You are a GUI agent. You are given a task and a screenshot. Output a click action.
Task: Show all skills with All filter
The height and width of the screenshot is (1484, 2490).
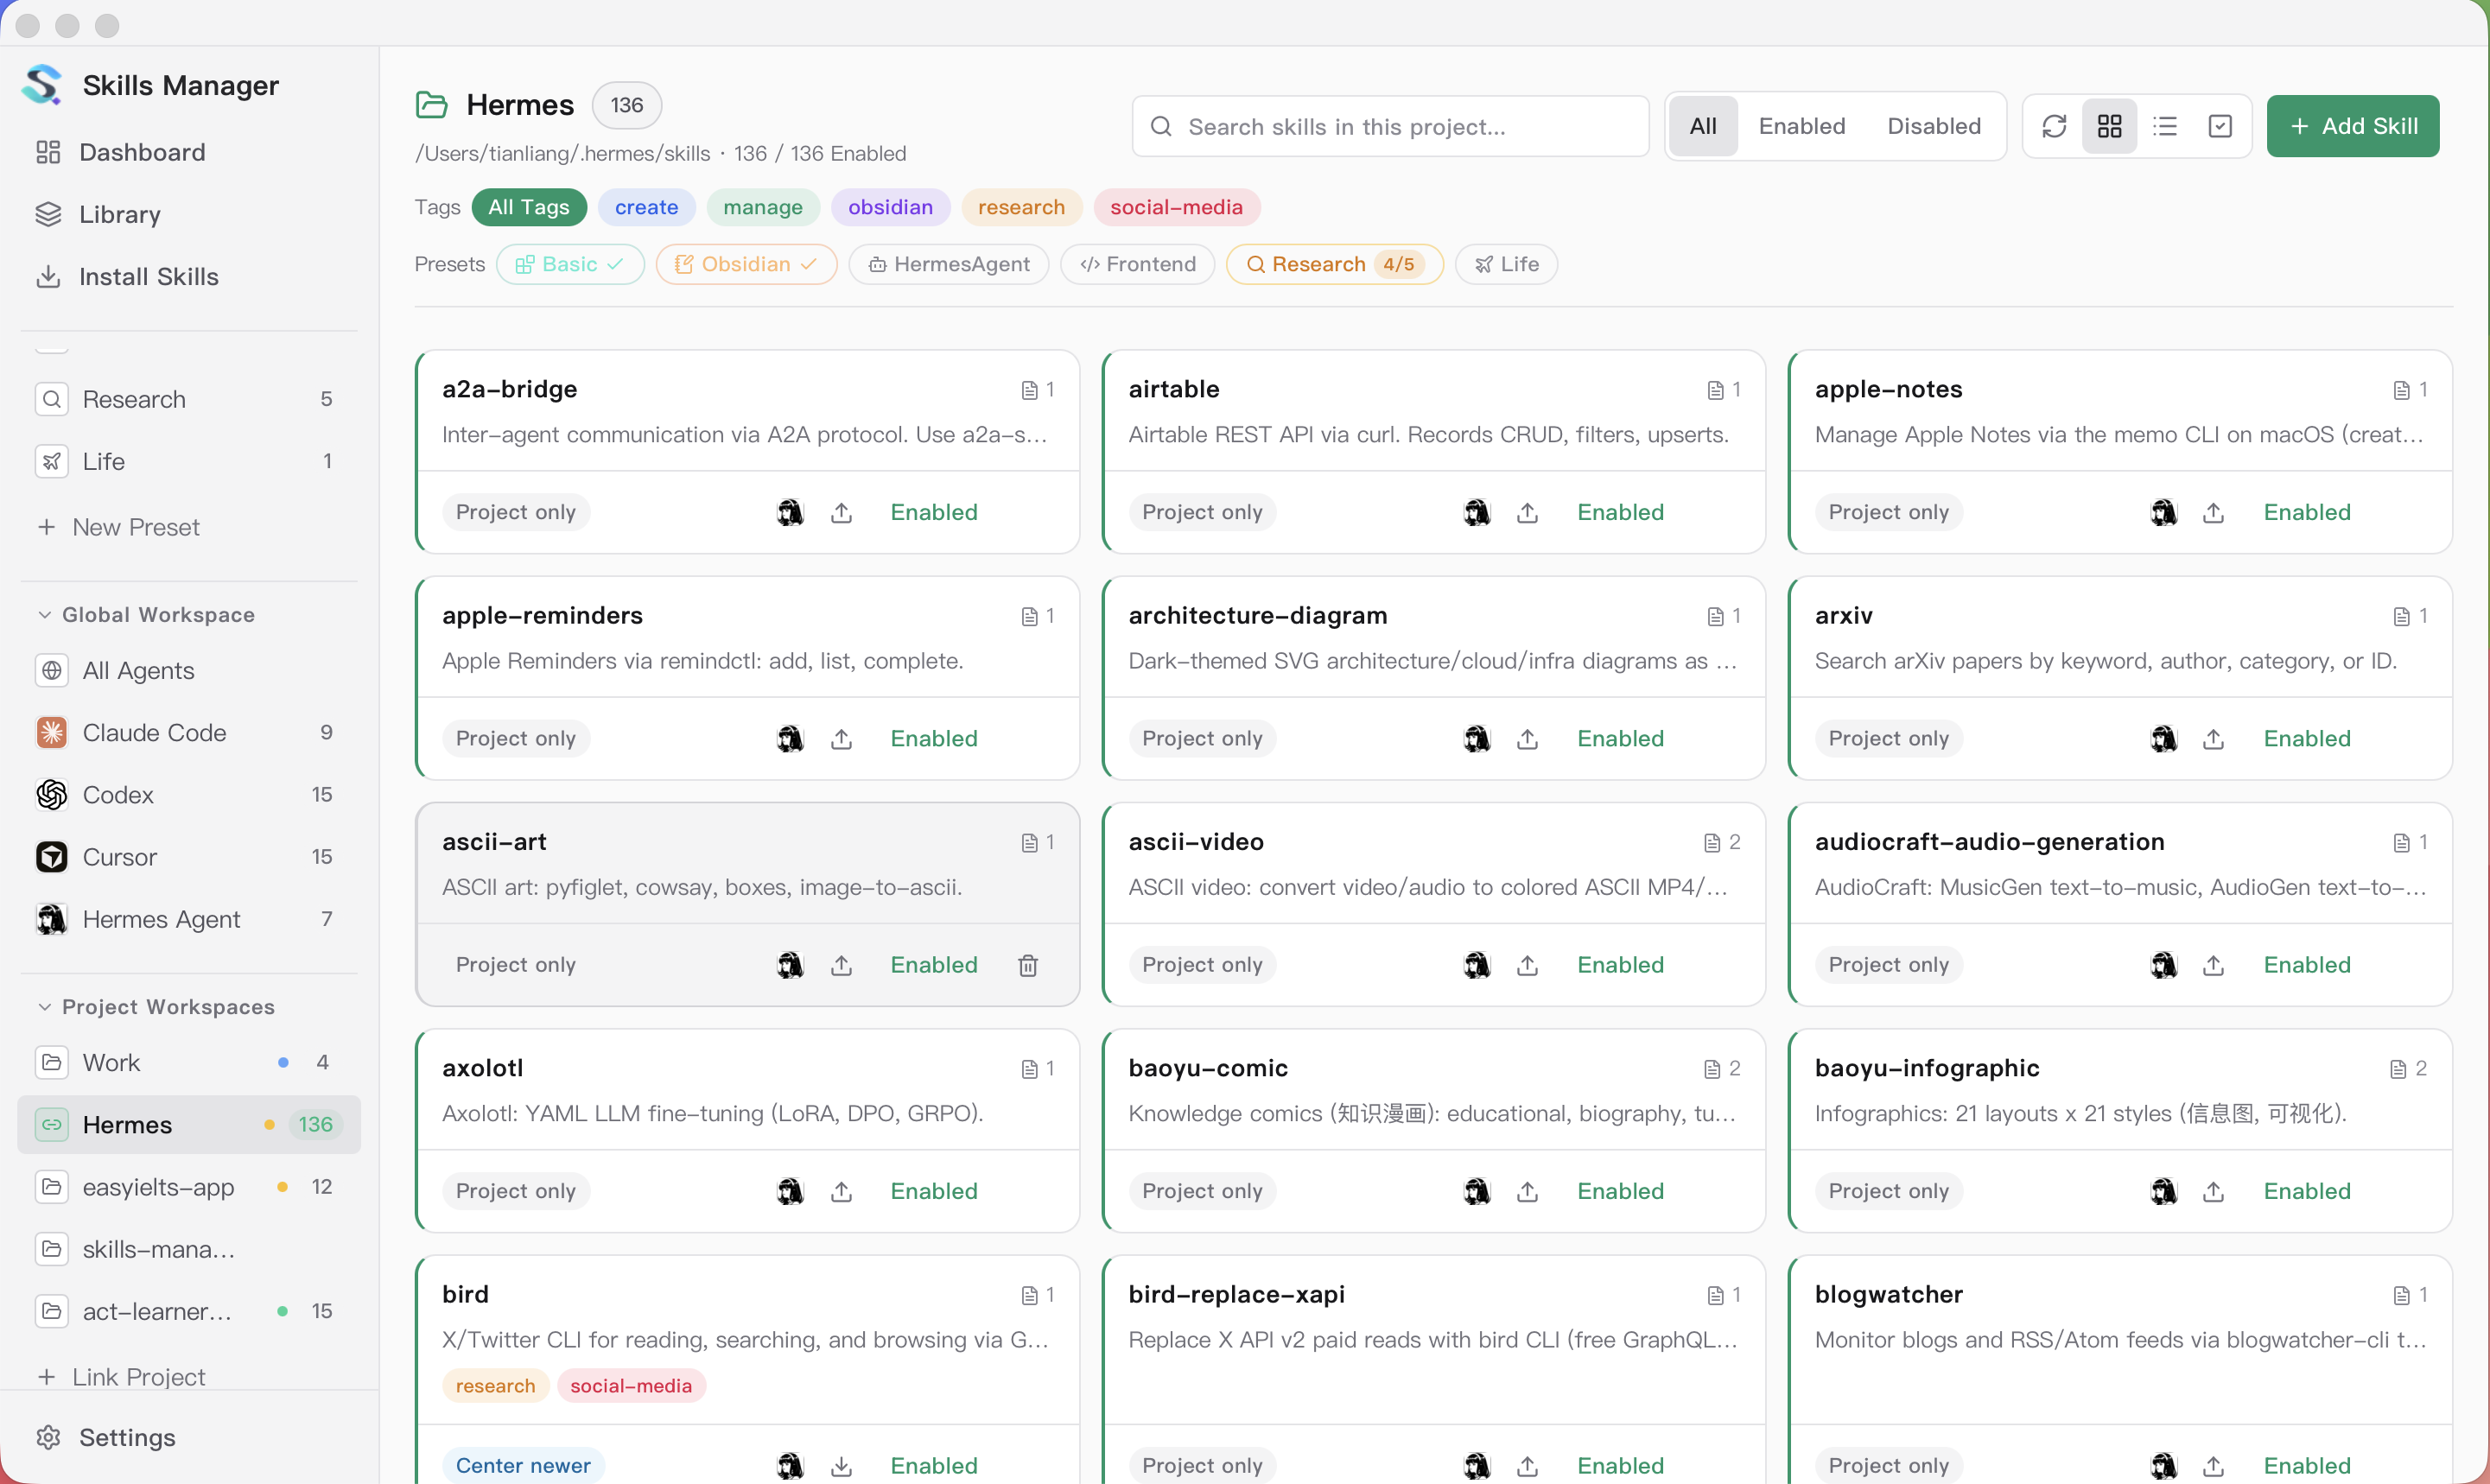click(1703, 126)
